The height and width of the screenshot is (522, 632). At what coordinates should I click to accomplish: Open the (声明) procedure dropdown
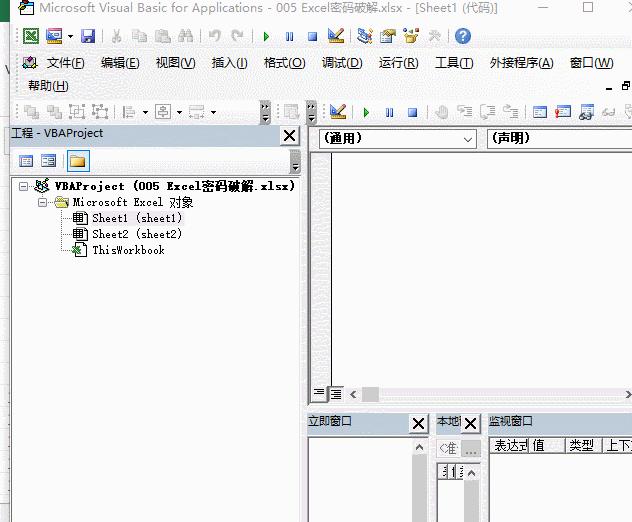[x=559, y=139]
